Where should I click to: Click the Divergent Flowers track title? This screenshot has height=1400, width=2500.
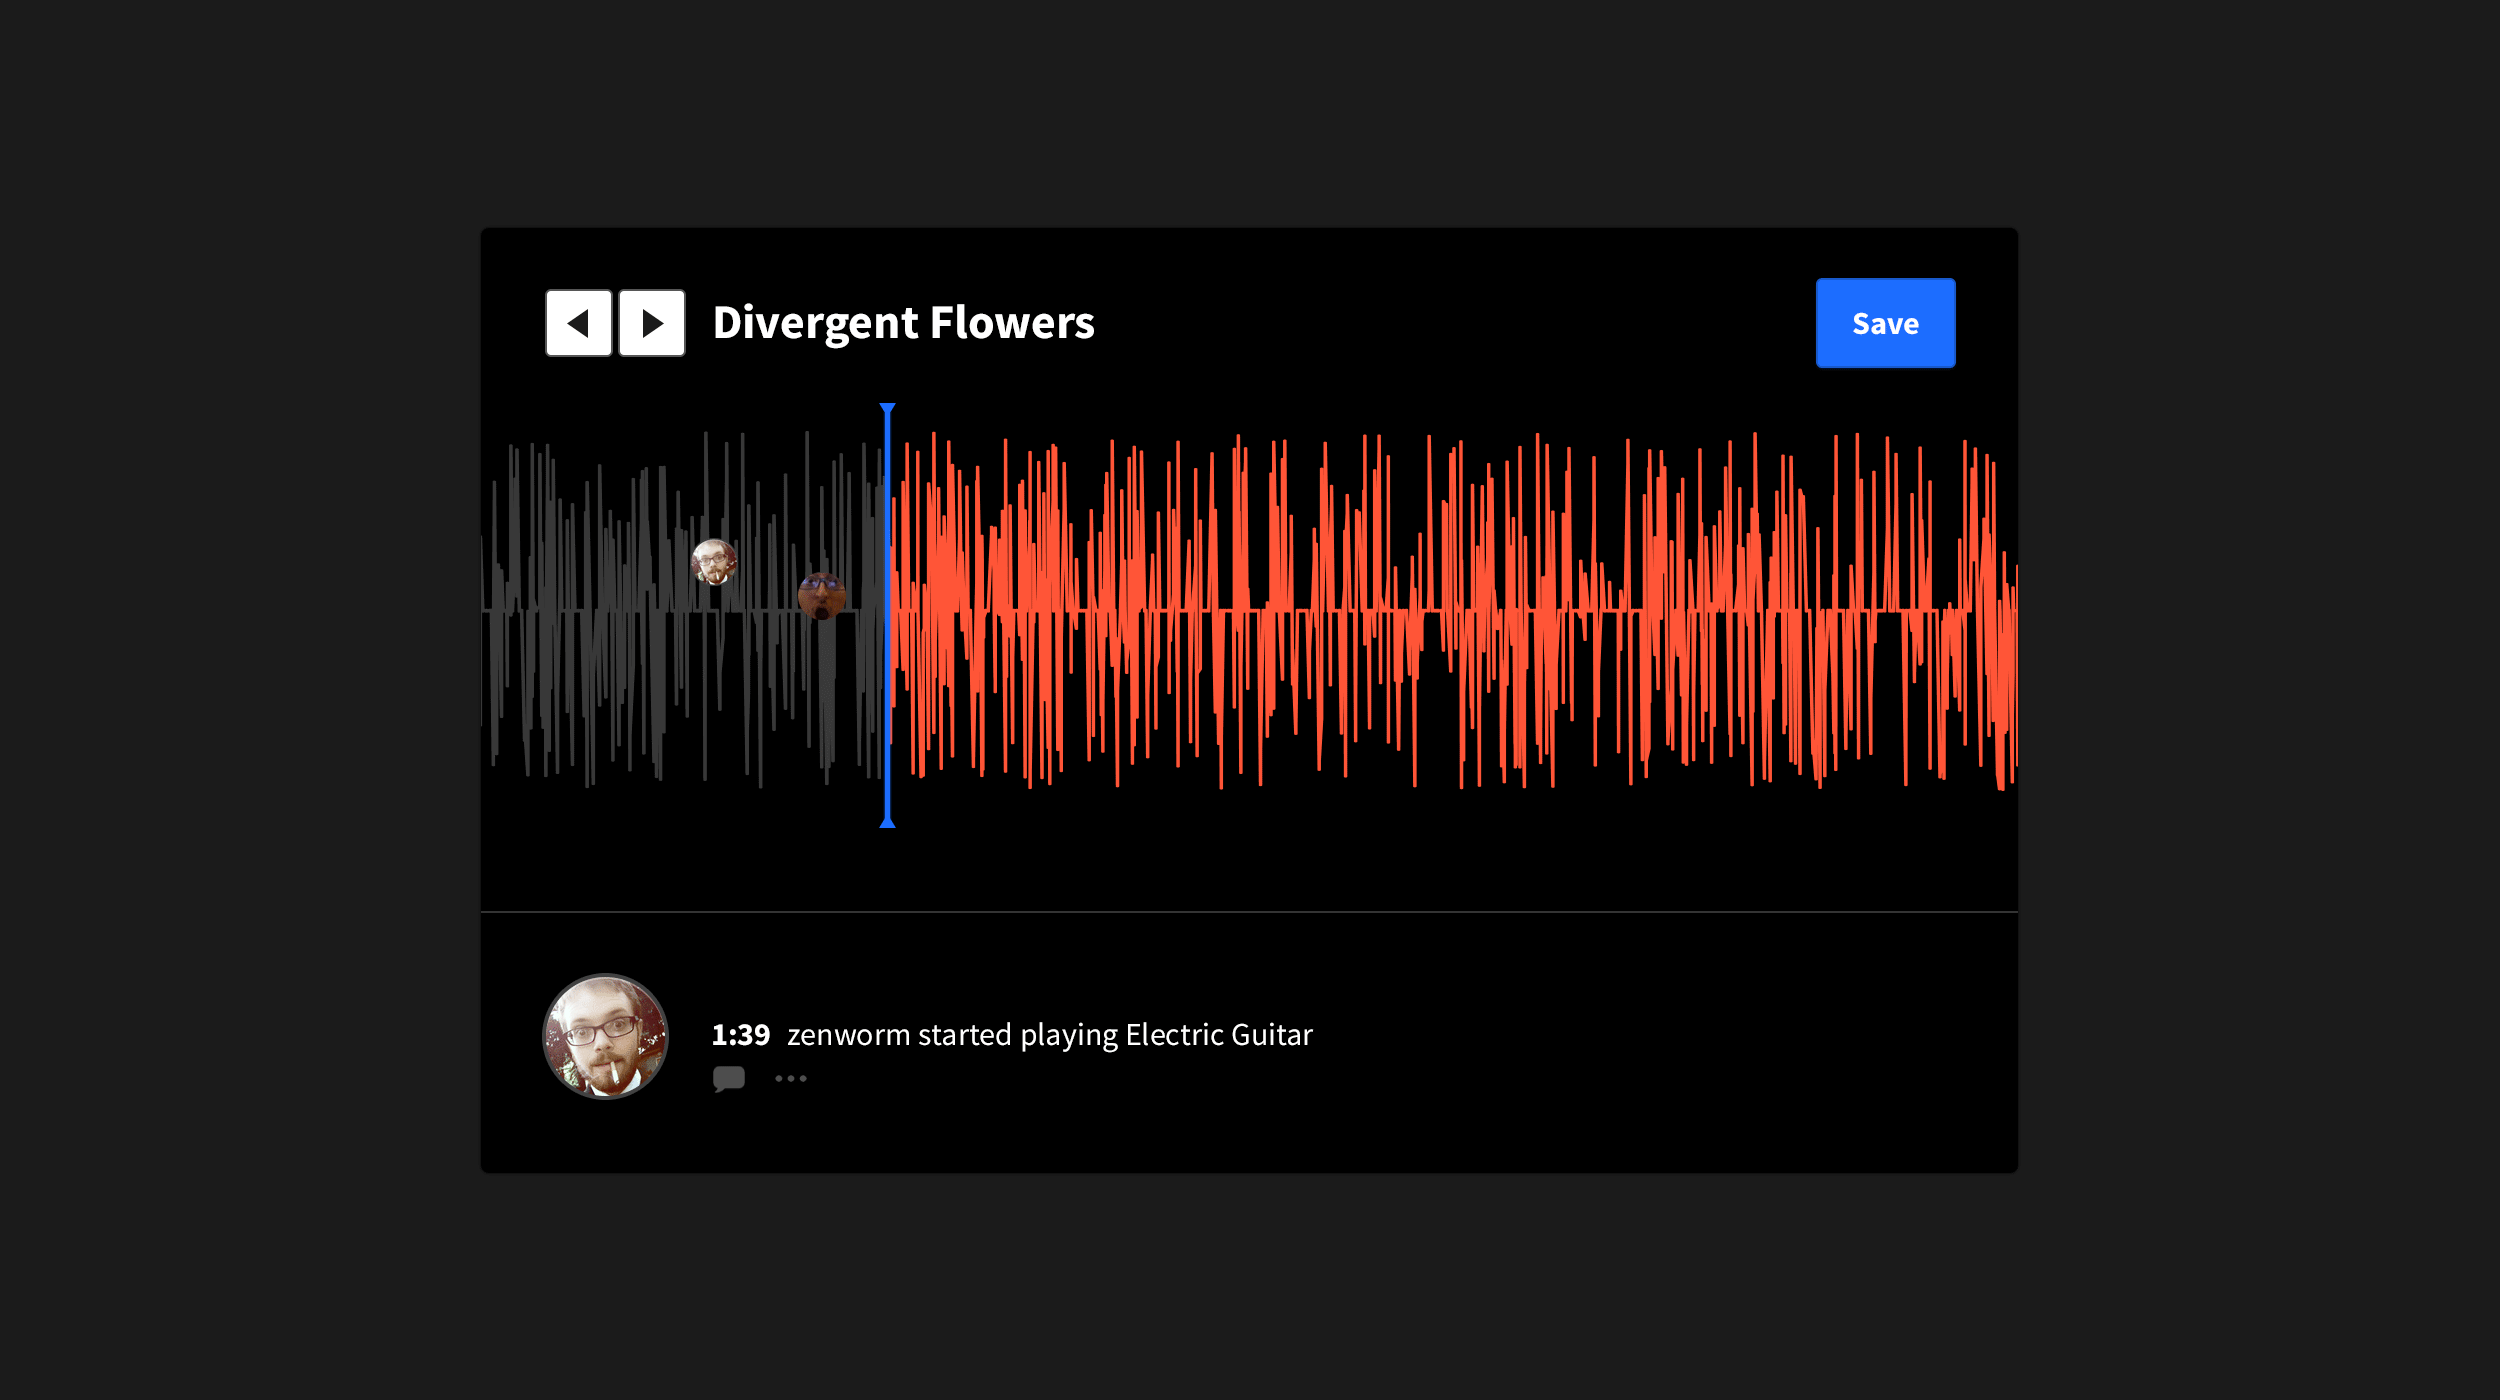tap(903, 323)
